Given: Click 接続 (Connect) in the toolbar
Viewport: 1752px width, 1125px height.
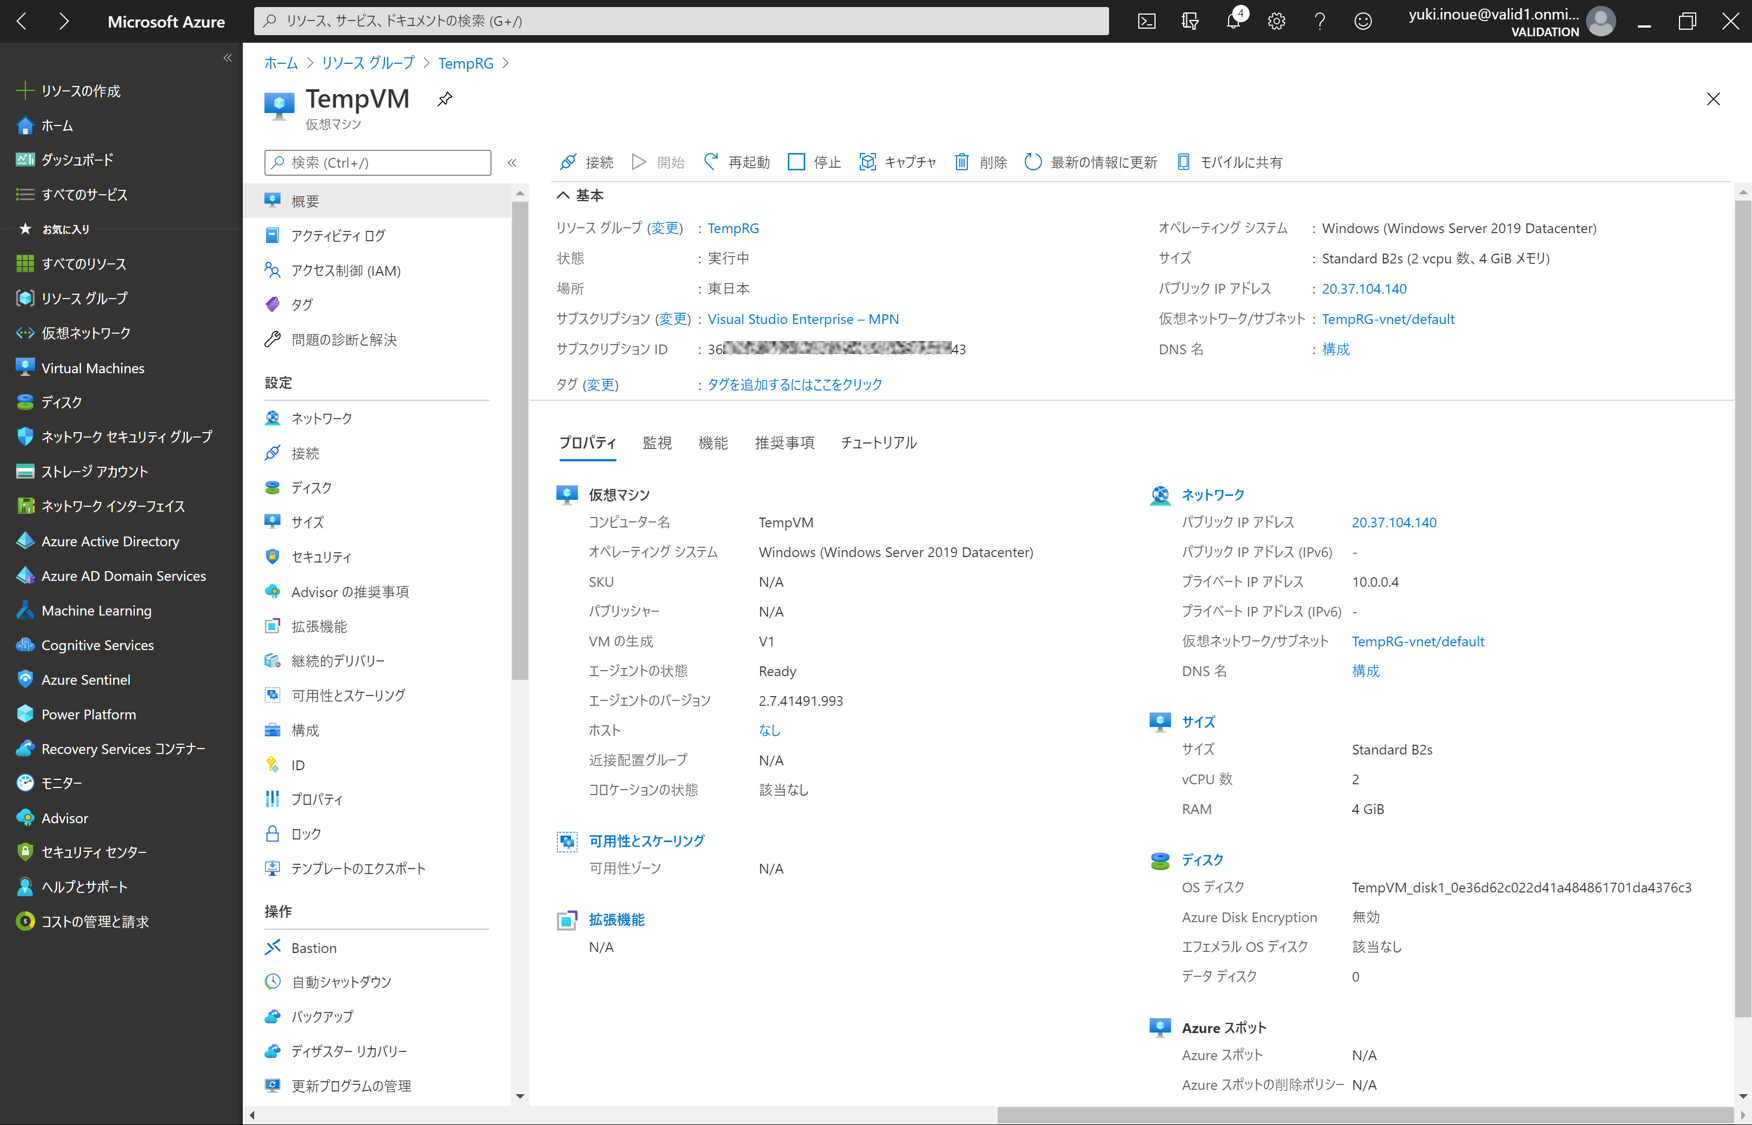Looking at the screenshot, I should (587, 162).
